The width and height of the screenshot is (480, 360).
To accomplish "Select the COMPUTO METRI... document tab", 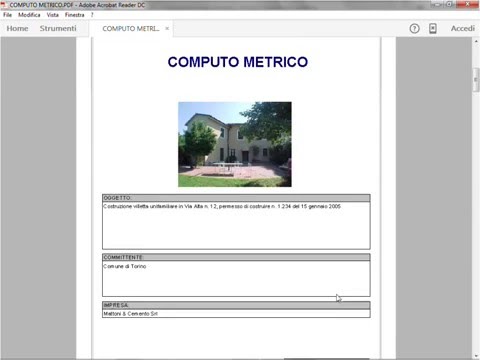I will point(131,29).
